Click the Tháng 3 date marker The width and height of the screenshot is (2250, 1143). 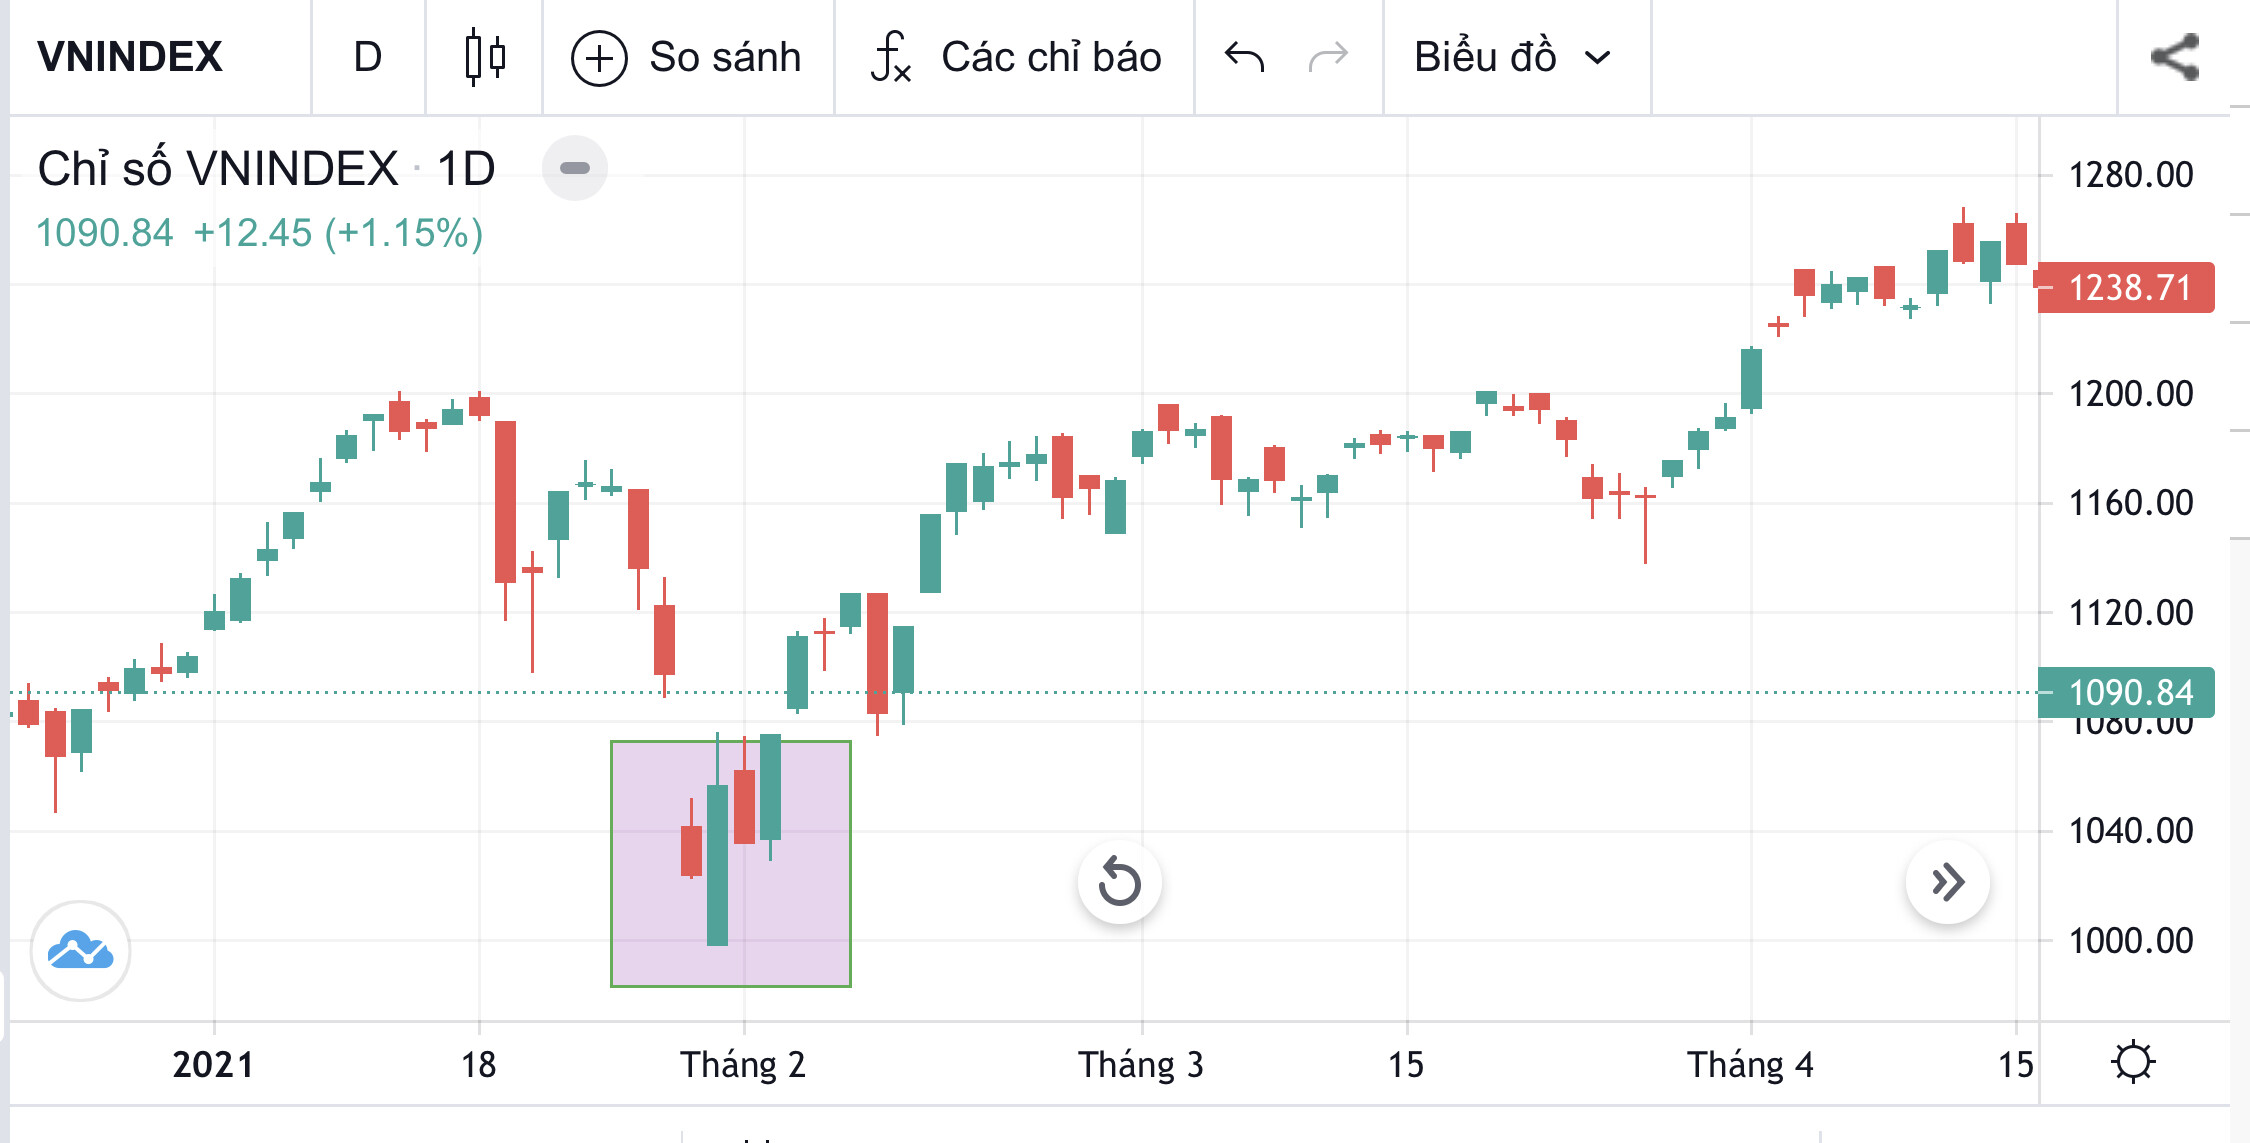tap(1141, 1064)
